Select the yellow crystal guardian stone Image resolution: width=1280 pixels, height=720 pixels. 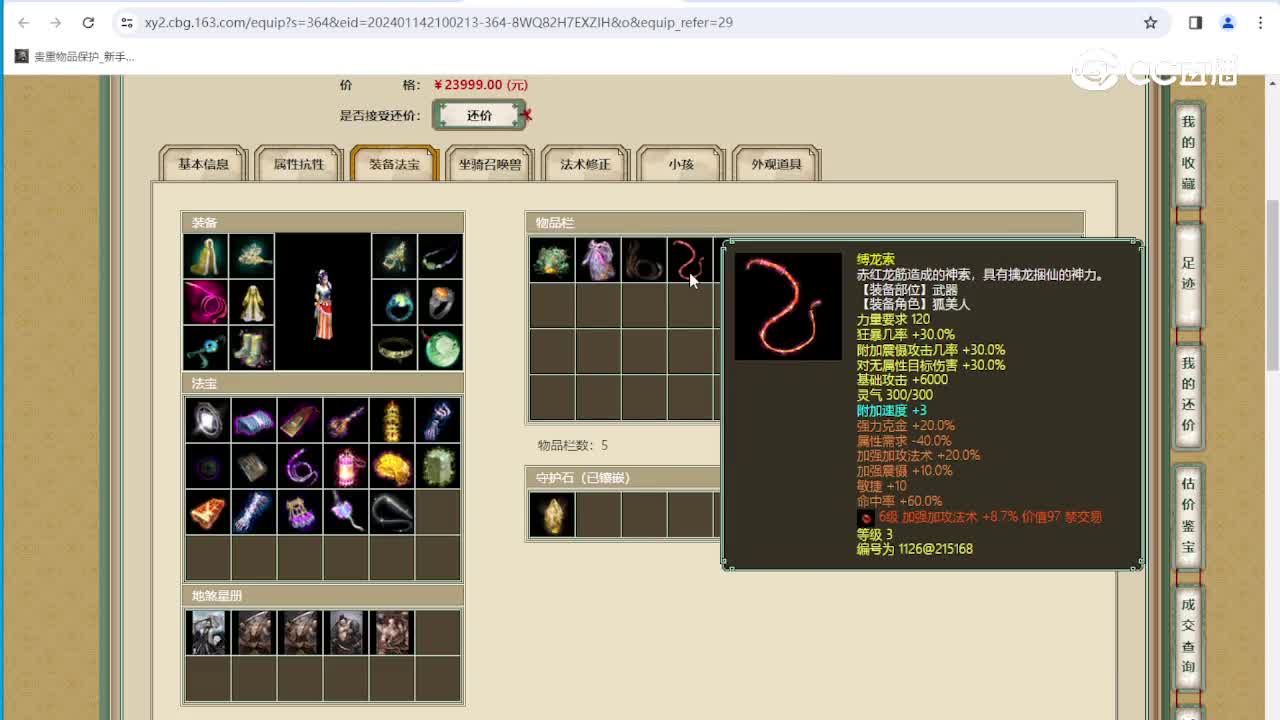pyautogui.click(x=552, y=515)
